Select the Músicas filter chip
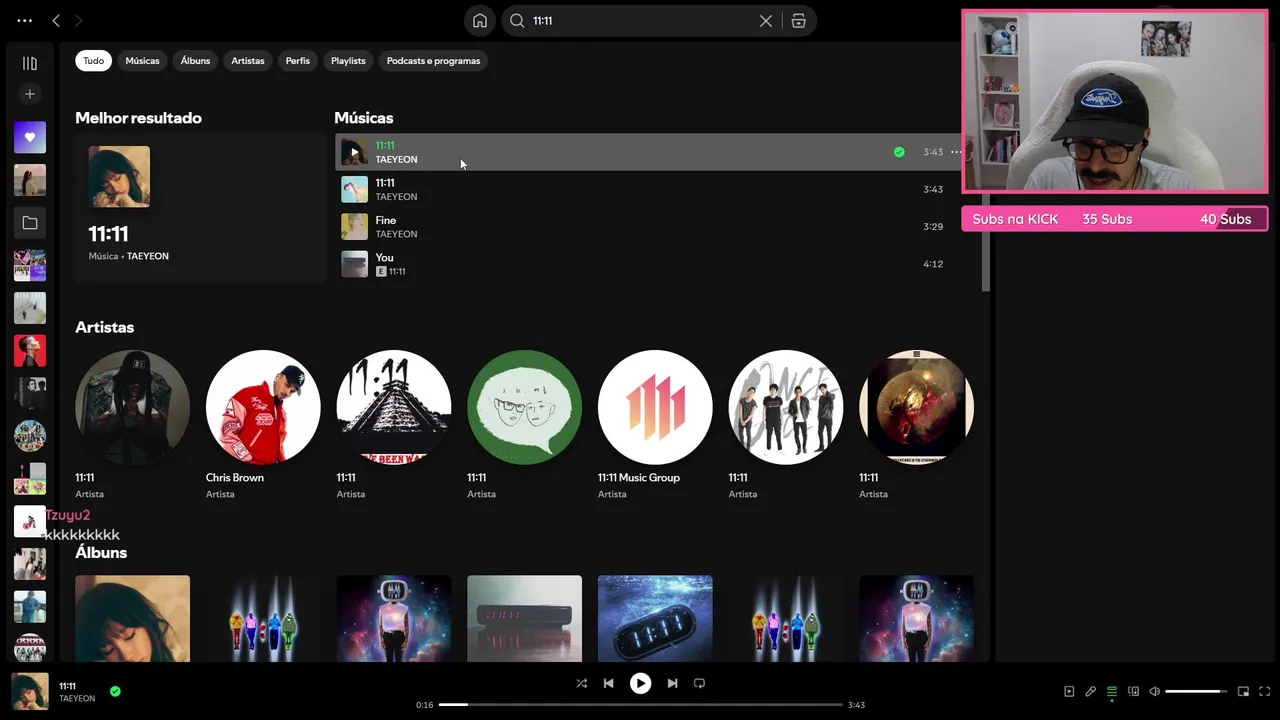1280x720 pixels. 142,61
